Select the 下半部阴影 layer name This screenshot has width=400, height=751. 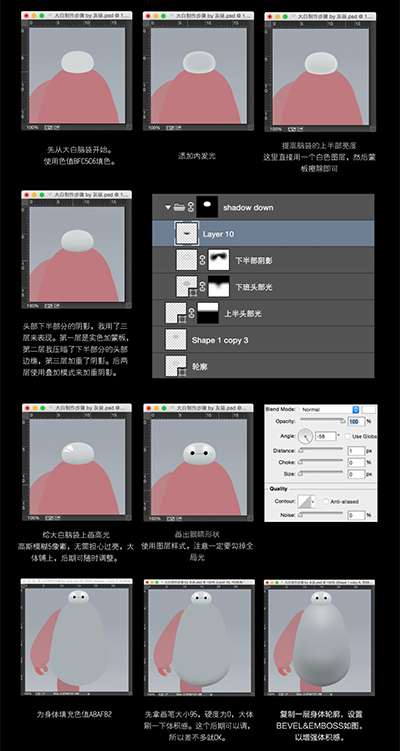254,261
